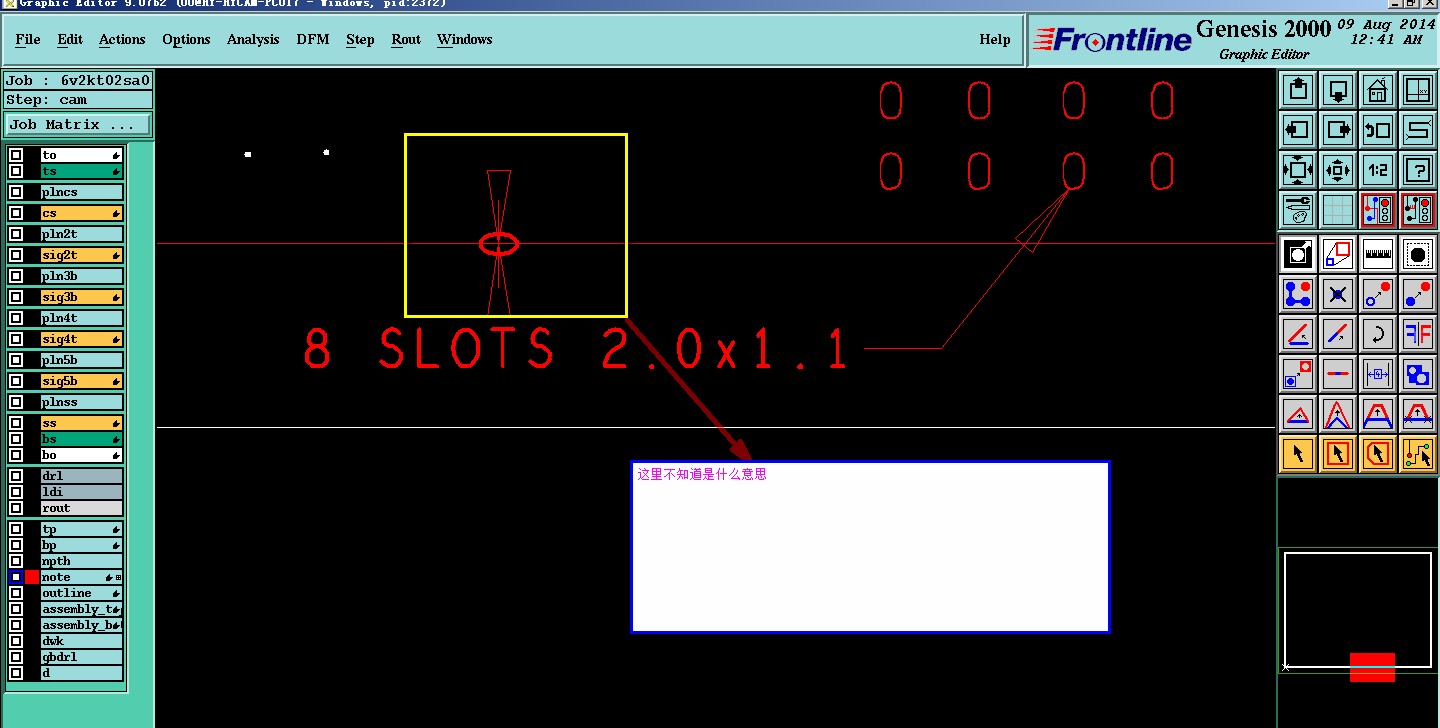Toggle the checkbox for layer outline

pyautogui.click(x=16, y=593)
